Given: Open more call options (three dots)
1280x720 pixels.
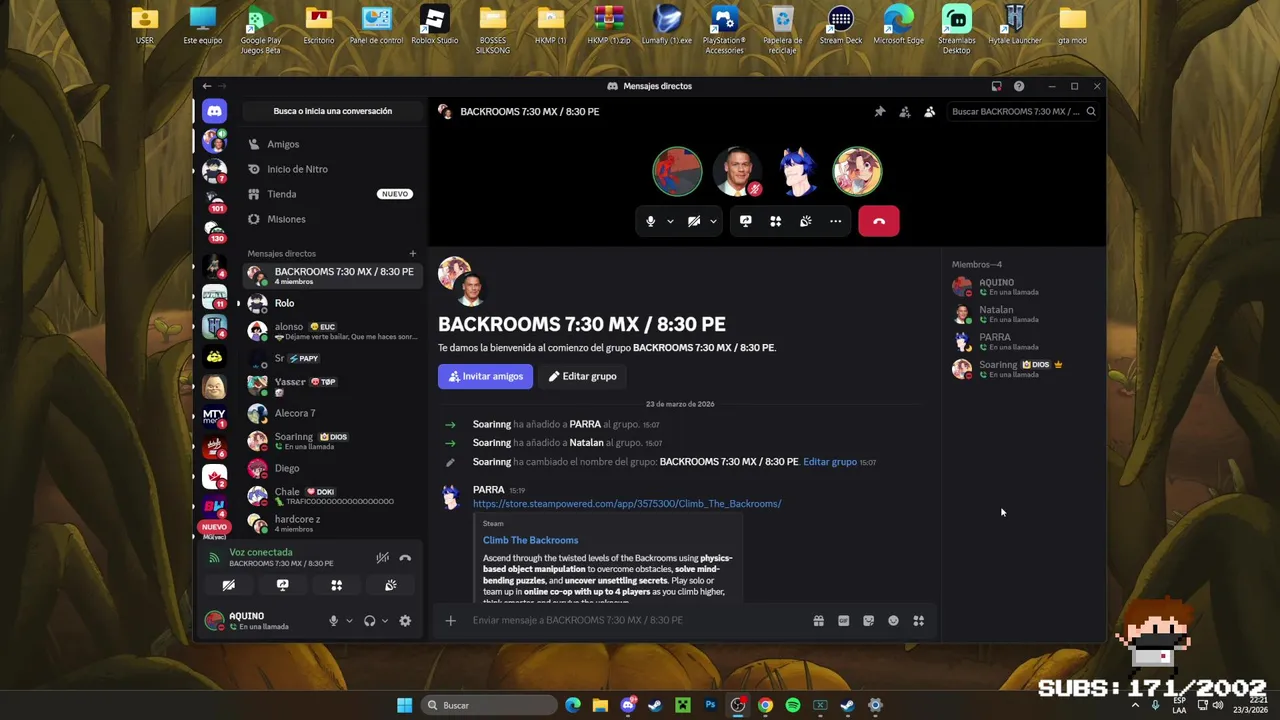Looking at the screenshot, I should (835, 221).
